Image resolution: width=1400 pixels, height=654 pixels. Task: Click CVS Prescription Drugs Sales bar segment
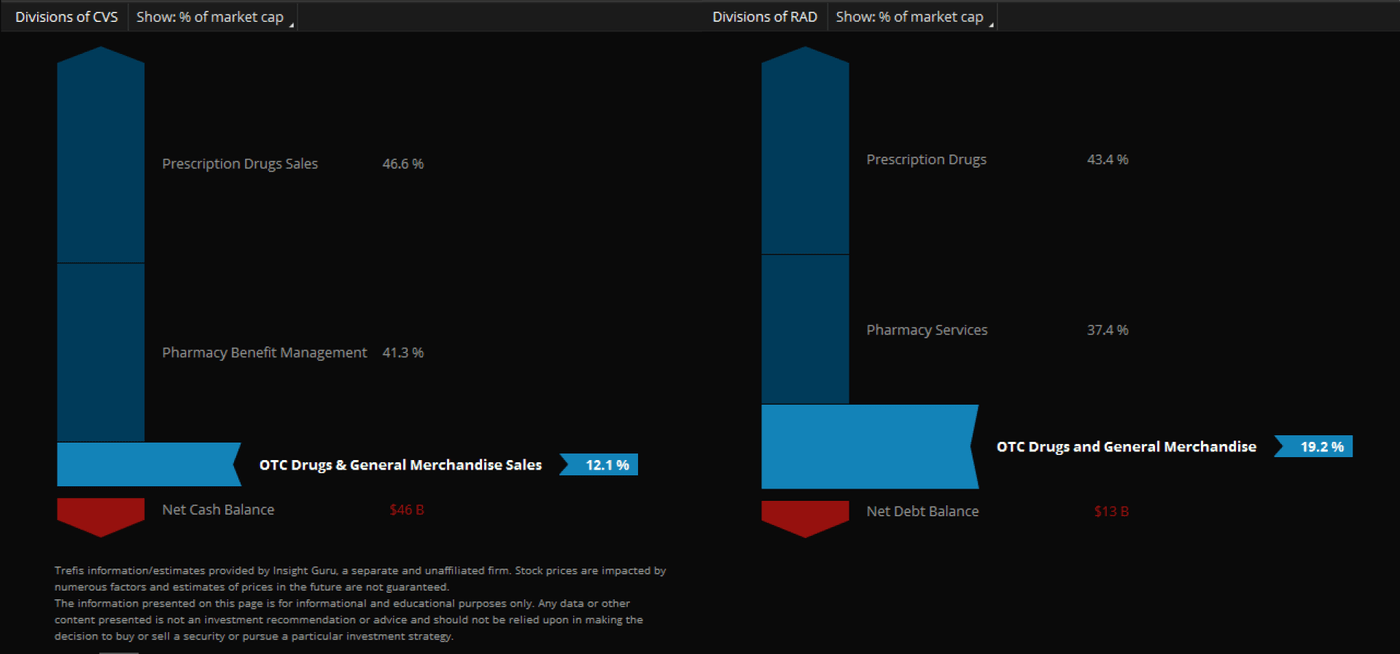pyautogui.click(x=101, y=155)
